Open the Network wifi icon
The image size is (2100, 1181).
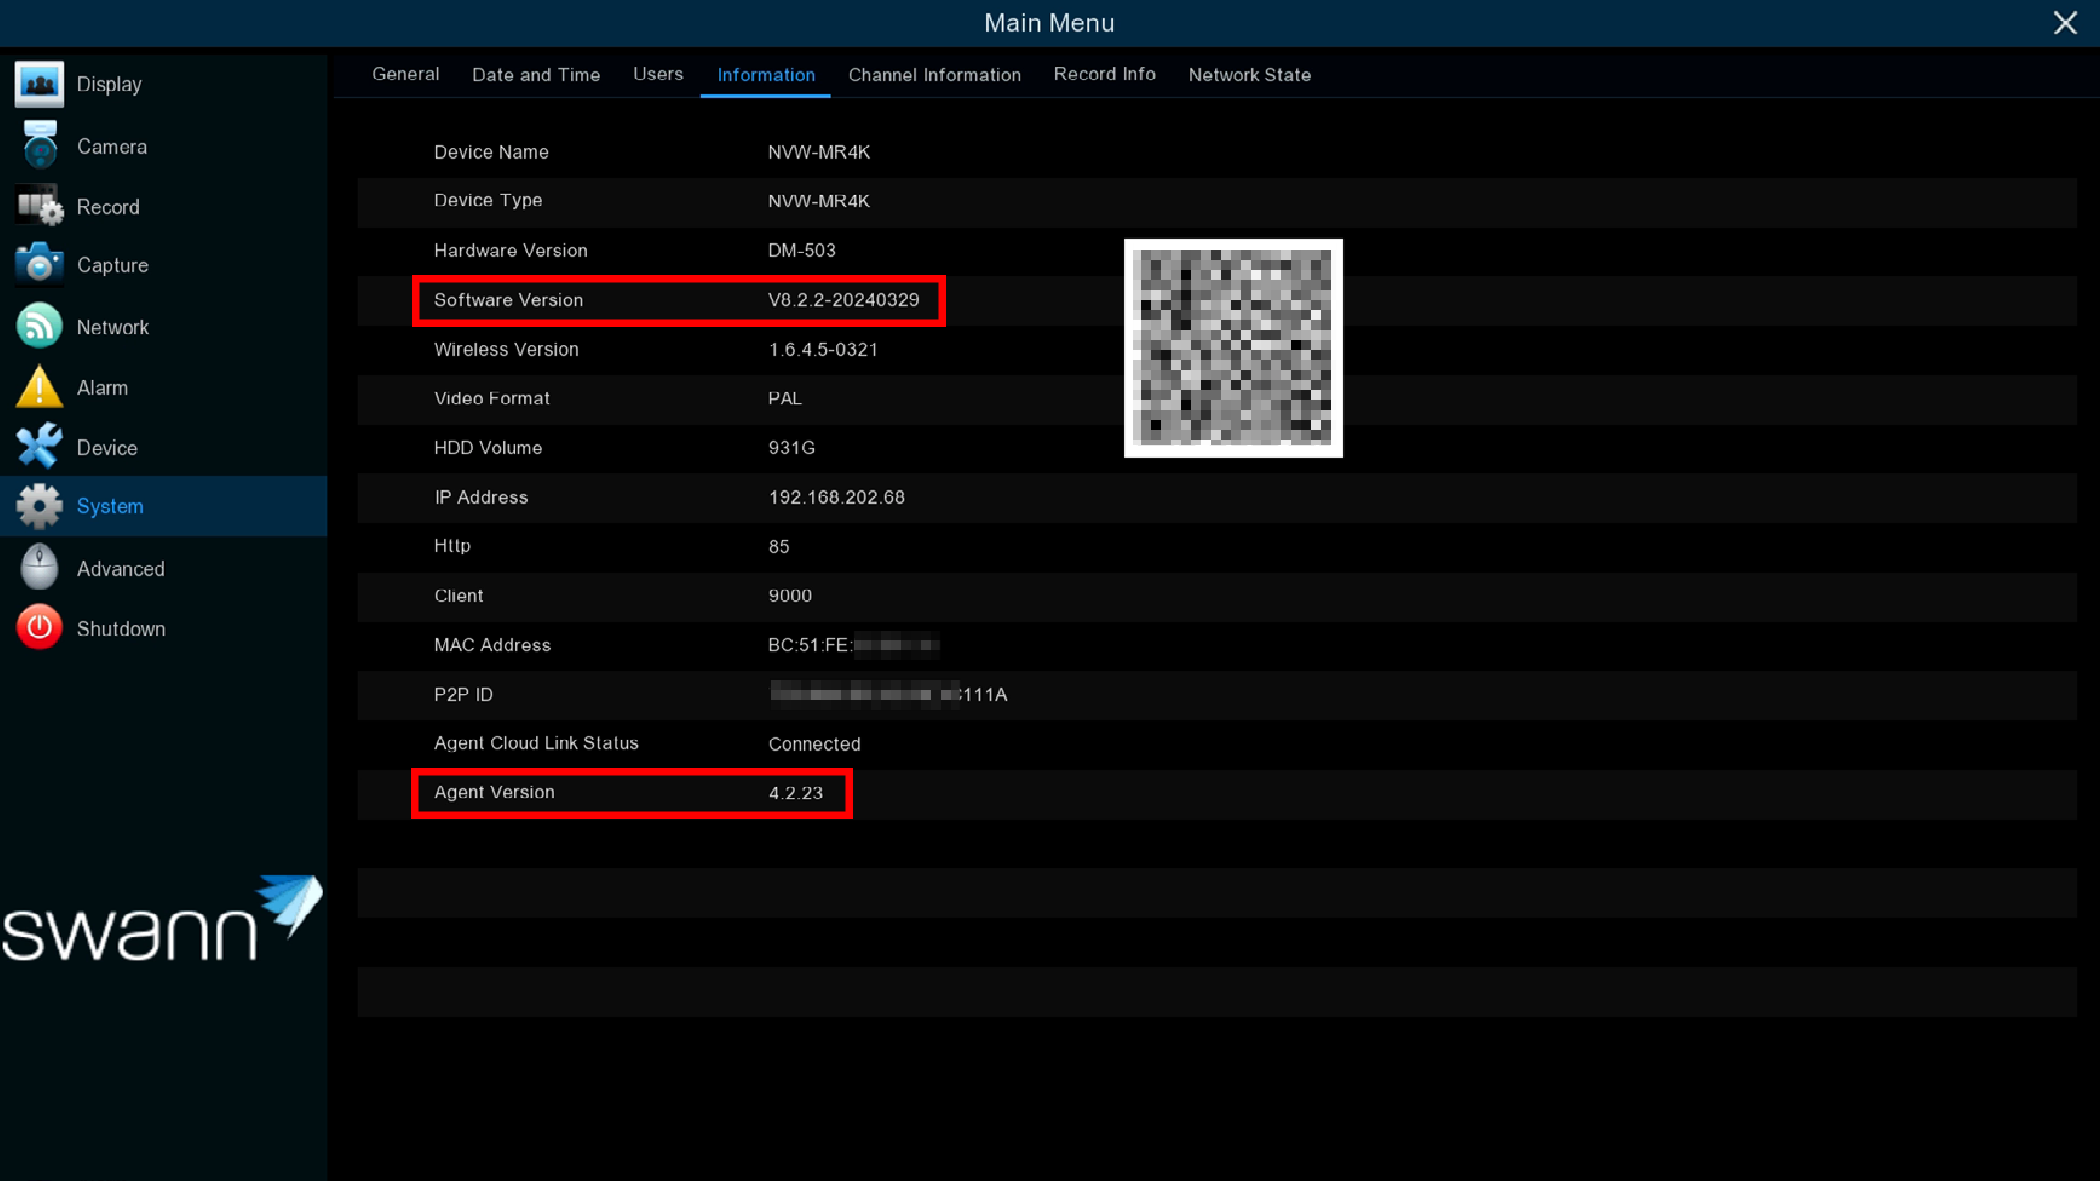[39, 327]
